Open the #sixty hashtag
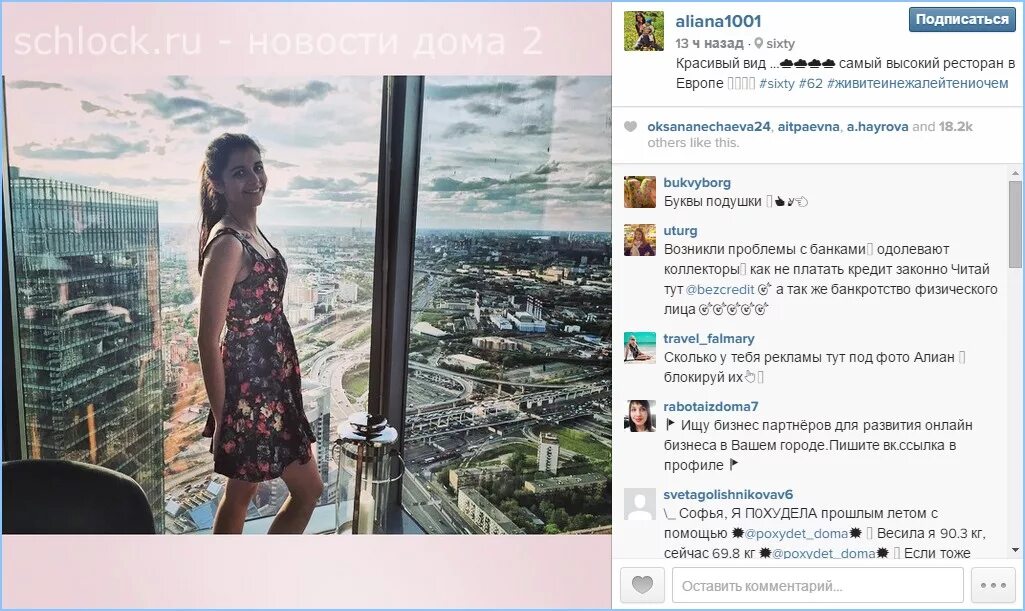Screen dimensions: 1025x611 (777, 83)
